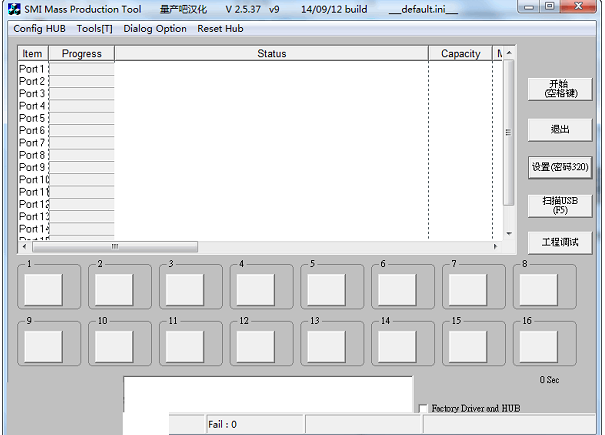The image size is (605, 435).
Task: Click the Capacity column header
Action: pos(460,53)
